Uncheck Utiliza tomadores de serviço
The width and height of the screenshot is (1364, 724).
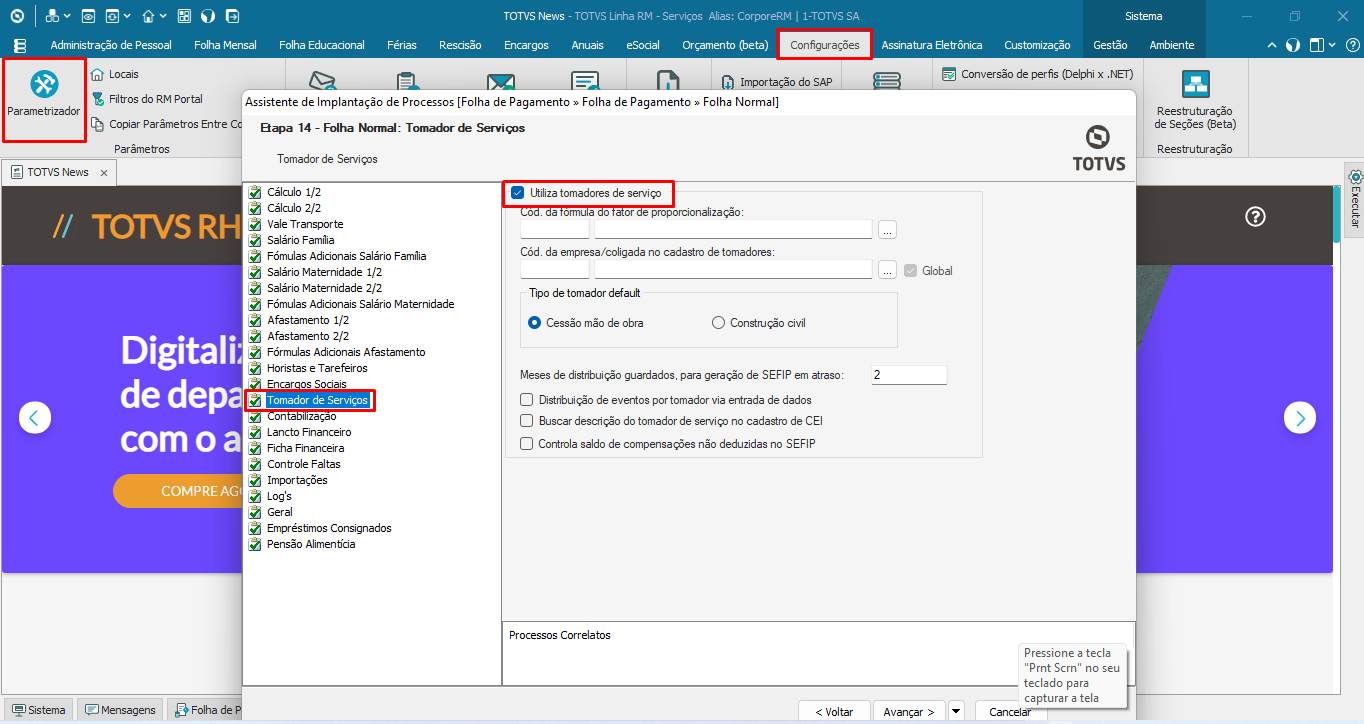[517, 192]
